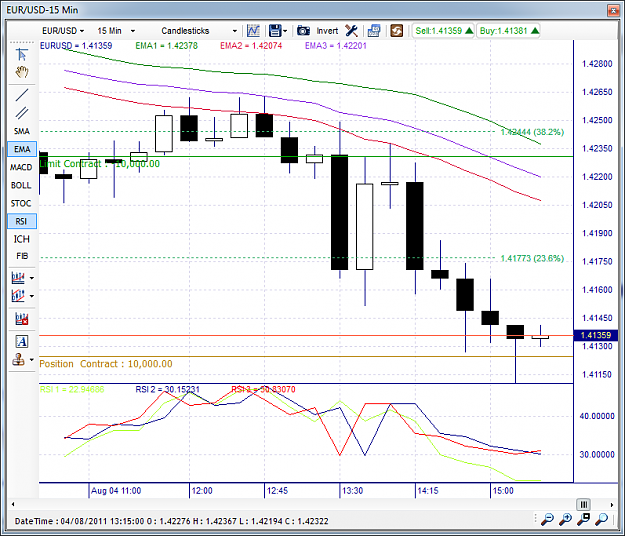This screenshot has width=625, height=536.
Task: Open the 15 Min timeframe dropdown
Action: pos(116,31)
